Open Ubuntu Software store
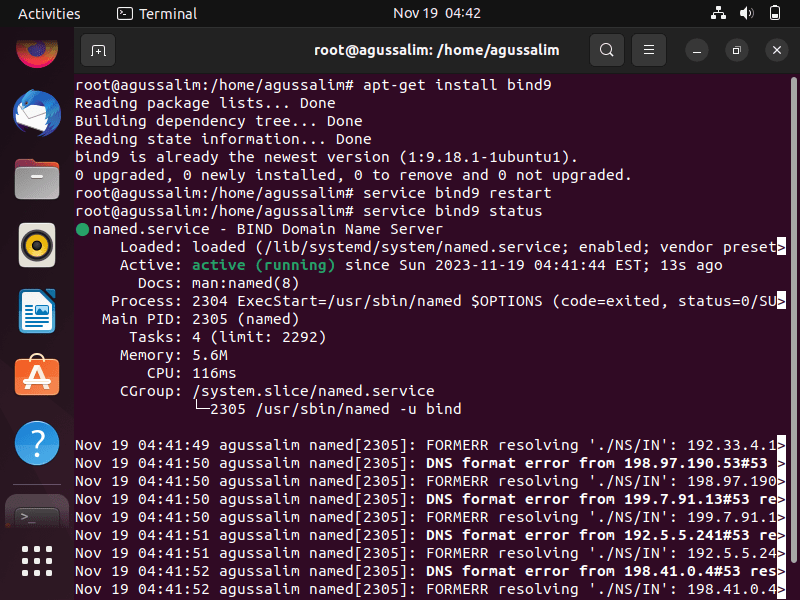This screenshot has height=600, width=800. pos(37,376)
